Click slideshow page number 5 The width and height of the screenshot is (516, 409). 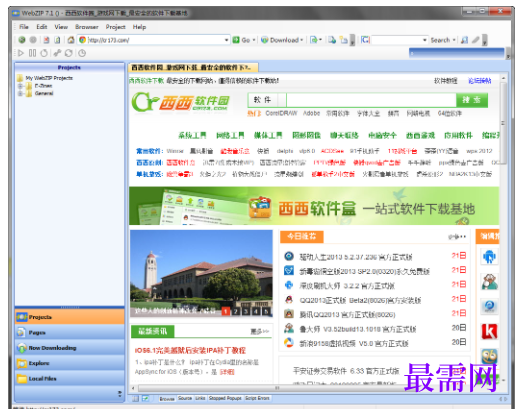[x=267, y=311]
